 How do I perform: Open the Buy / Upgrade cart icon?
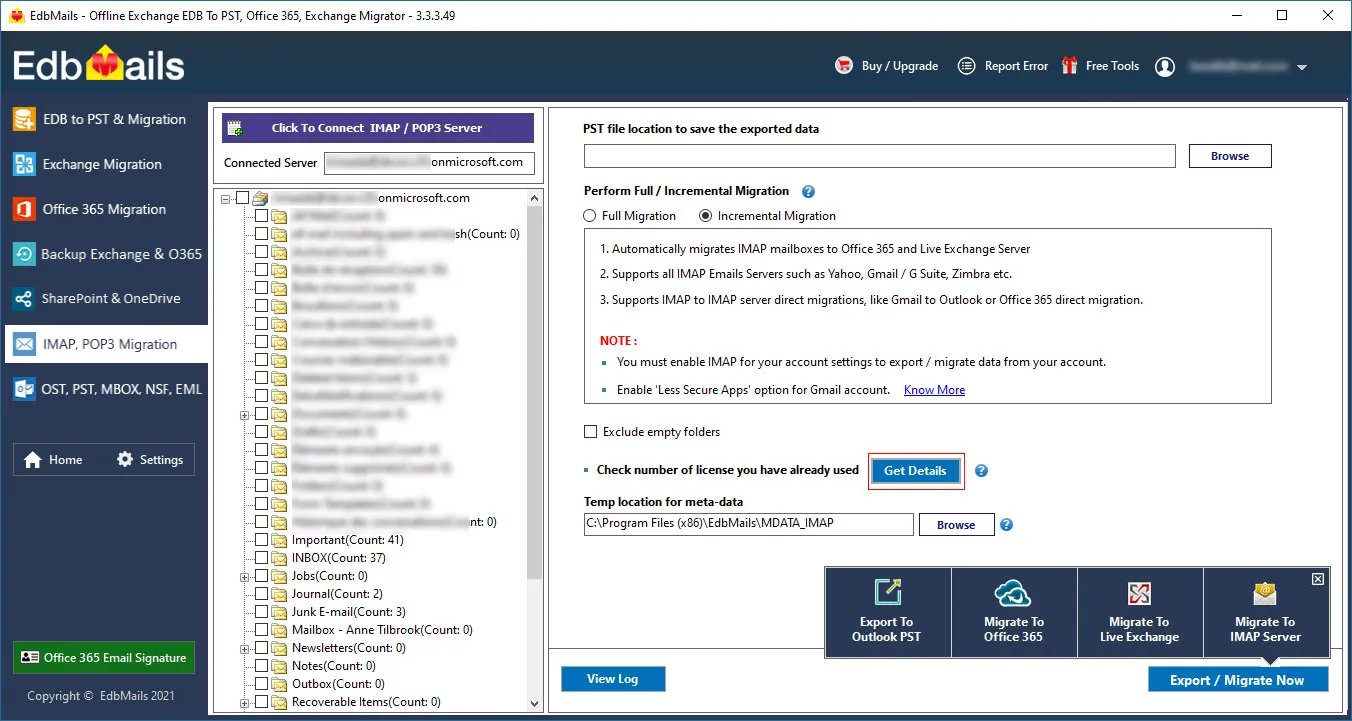845,66
